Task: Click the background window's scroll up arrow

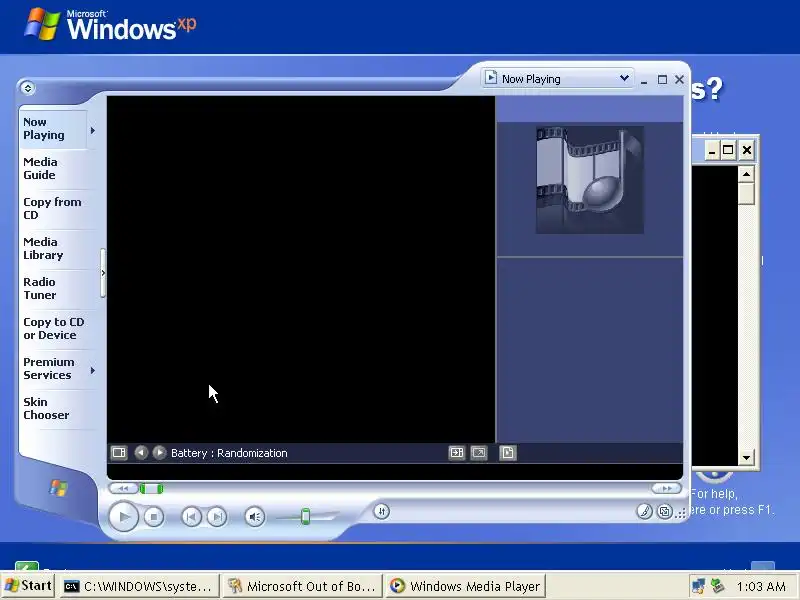Action: coord(746,174)
